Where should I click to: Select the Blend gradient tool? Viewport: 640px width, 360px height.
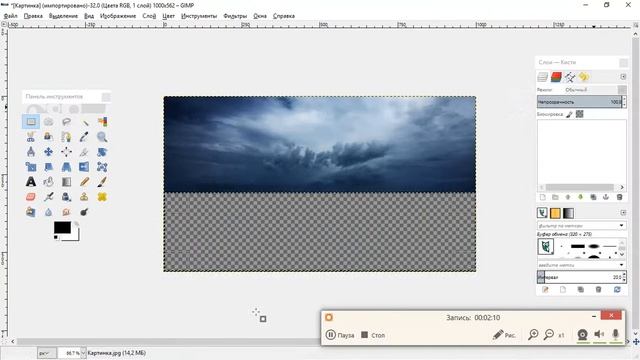[66, 182]
